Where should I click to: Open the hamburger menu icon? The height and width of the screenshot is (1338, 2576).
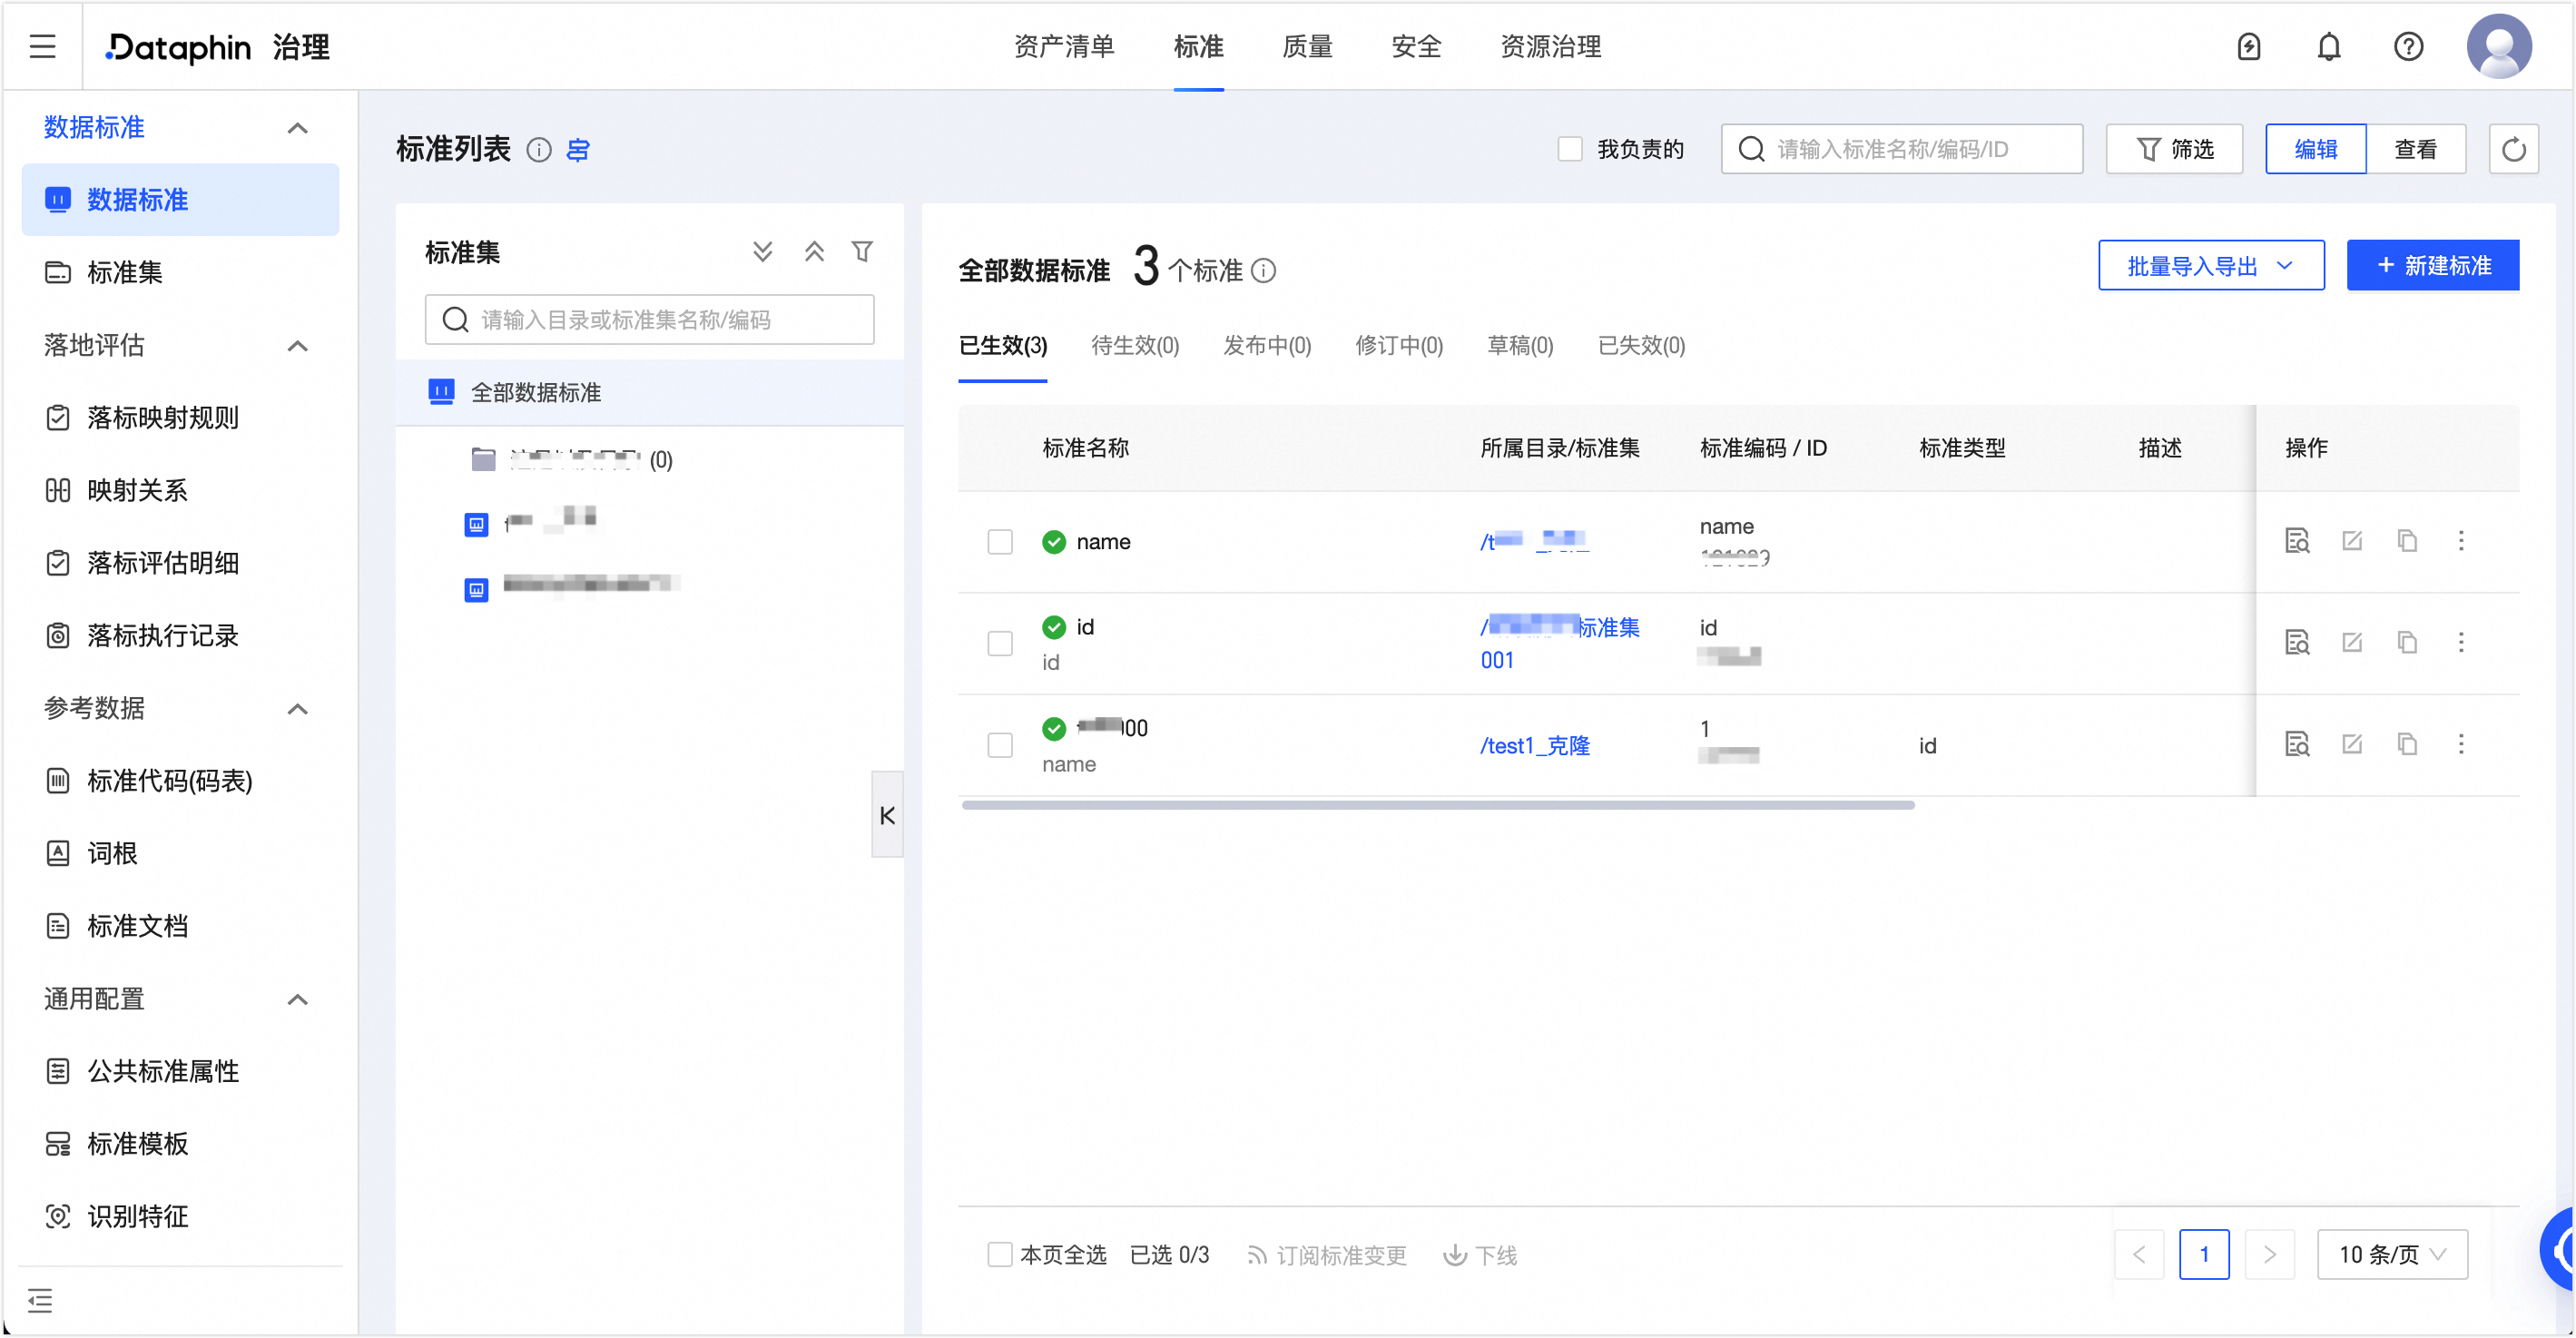click(x=42, y=46)
